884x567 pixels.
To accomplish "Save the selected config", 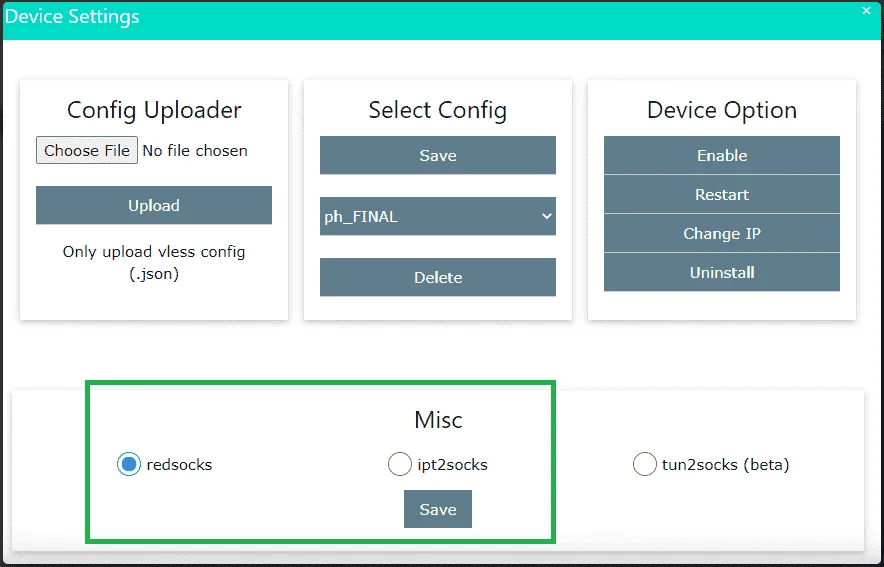I will [x=437, y=155].
